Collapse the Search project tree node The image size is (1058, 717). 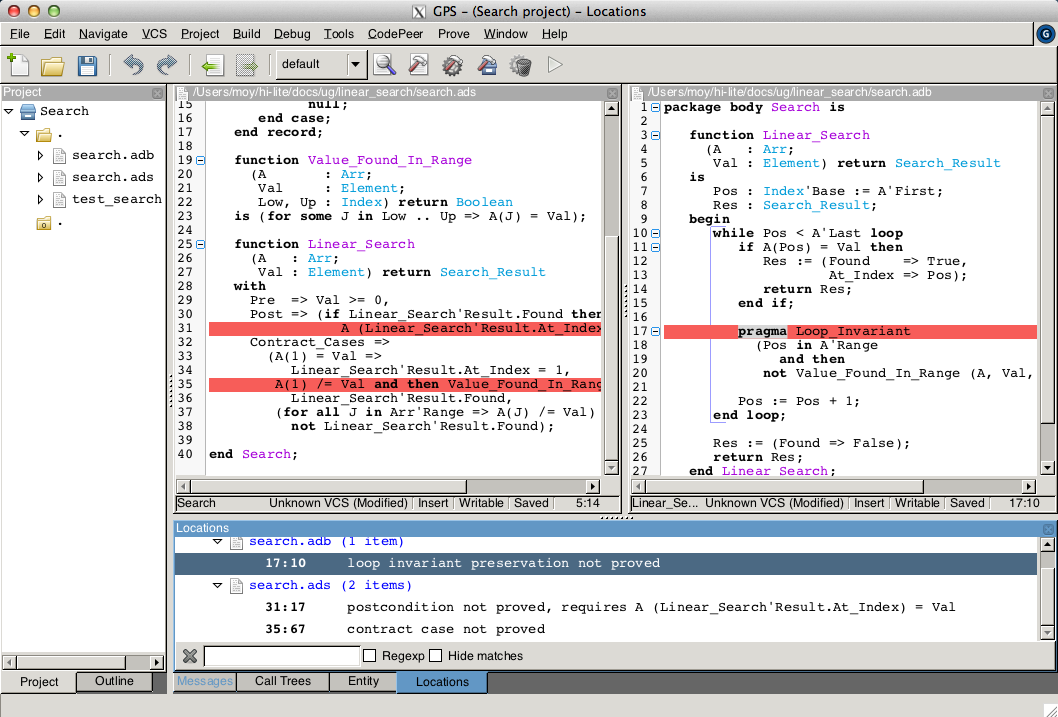(x=9, y=111)
